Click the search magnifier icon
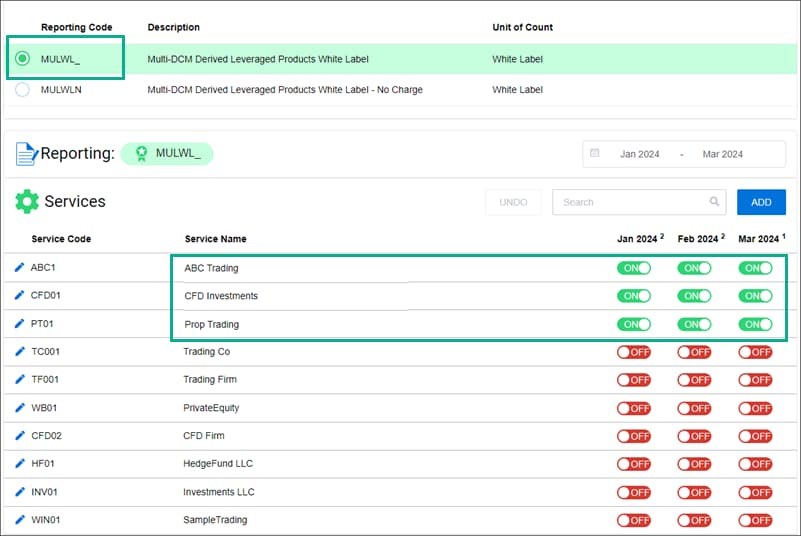Screen dimensions: 801x536 point(714,202)
